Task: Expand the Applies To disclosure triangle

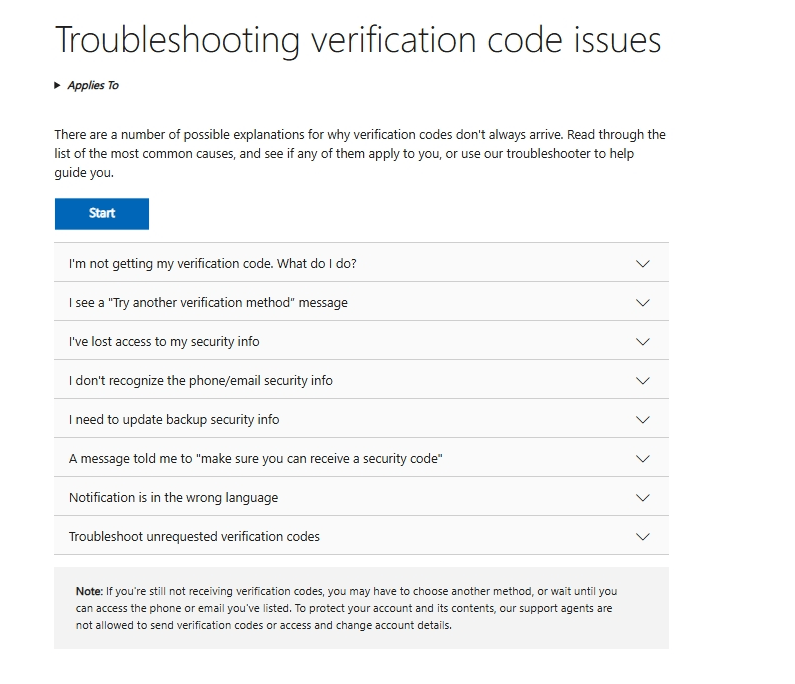Action: pyautogui.click(x=57, y=85)
